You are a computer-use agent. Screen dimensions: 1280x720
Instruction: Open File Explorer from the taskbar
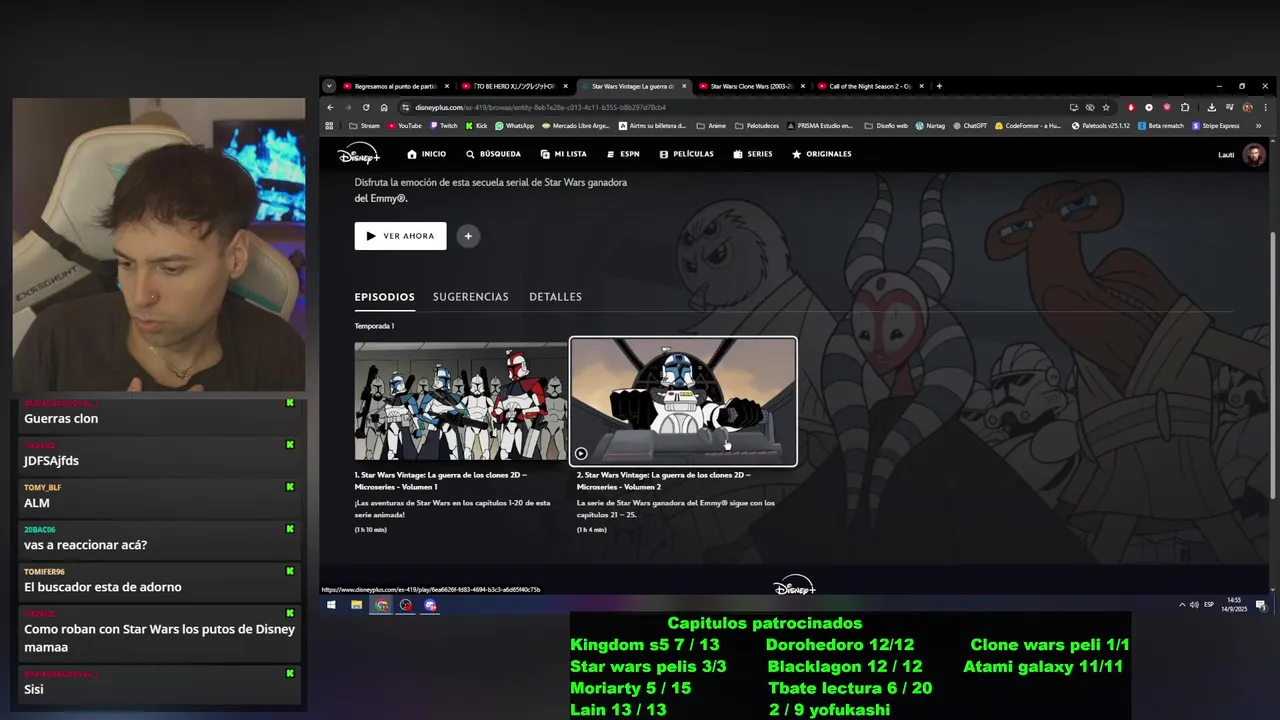coord(356,605)
